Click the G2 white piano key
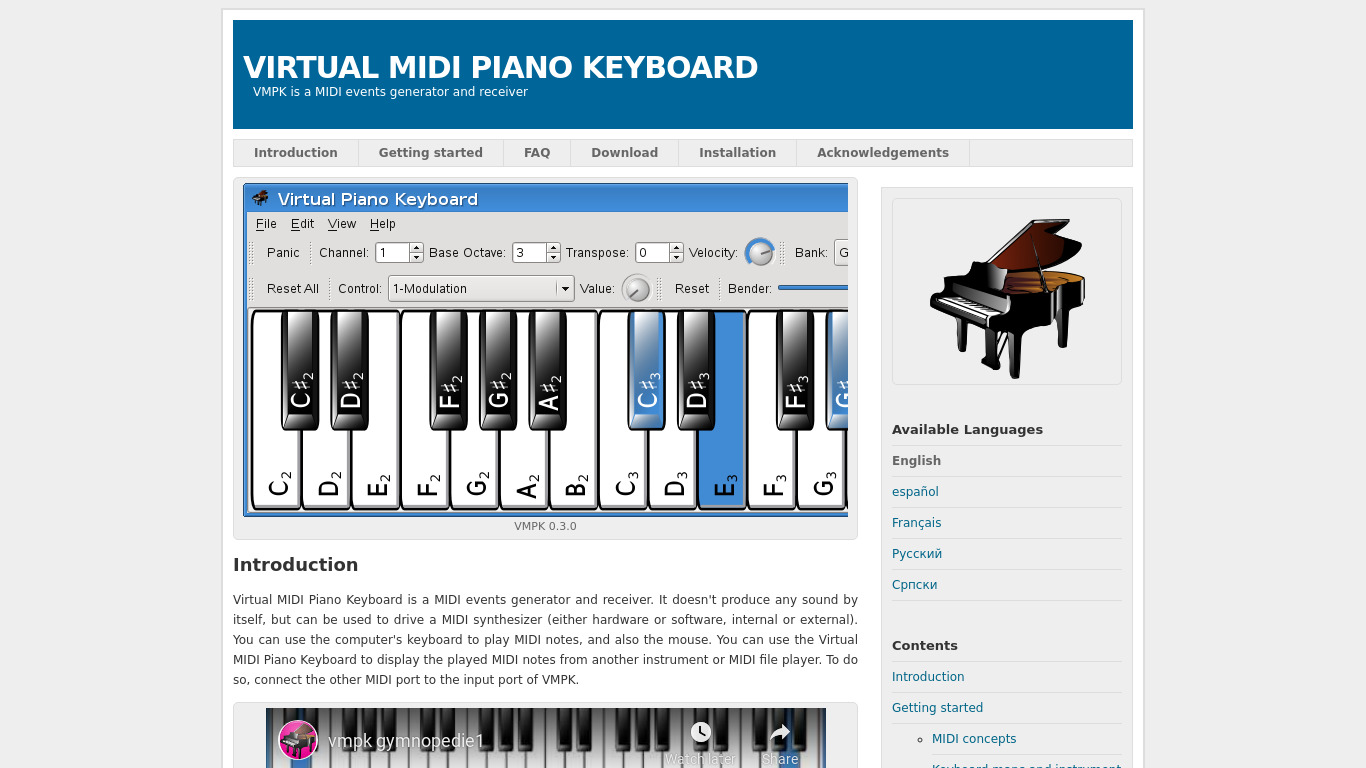 point(474,470)
